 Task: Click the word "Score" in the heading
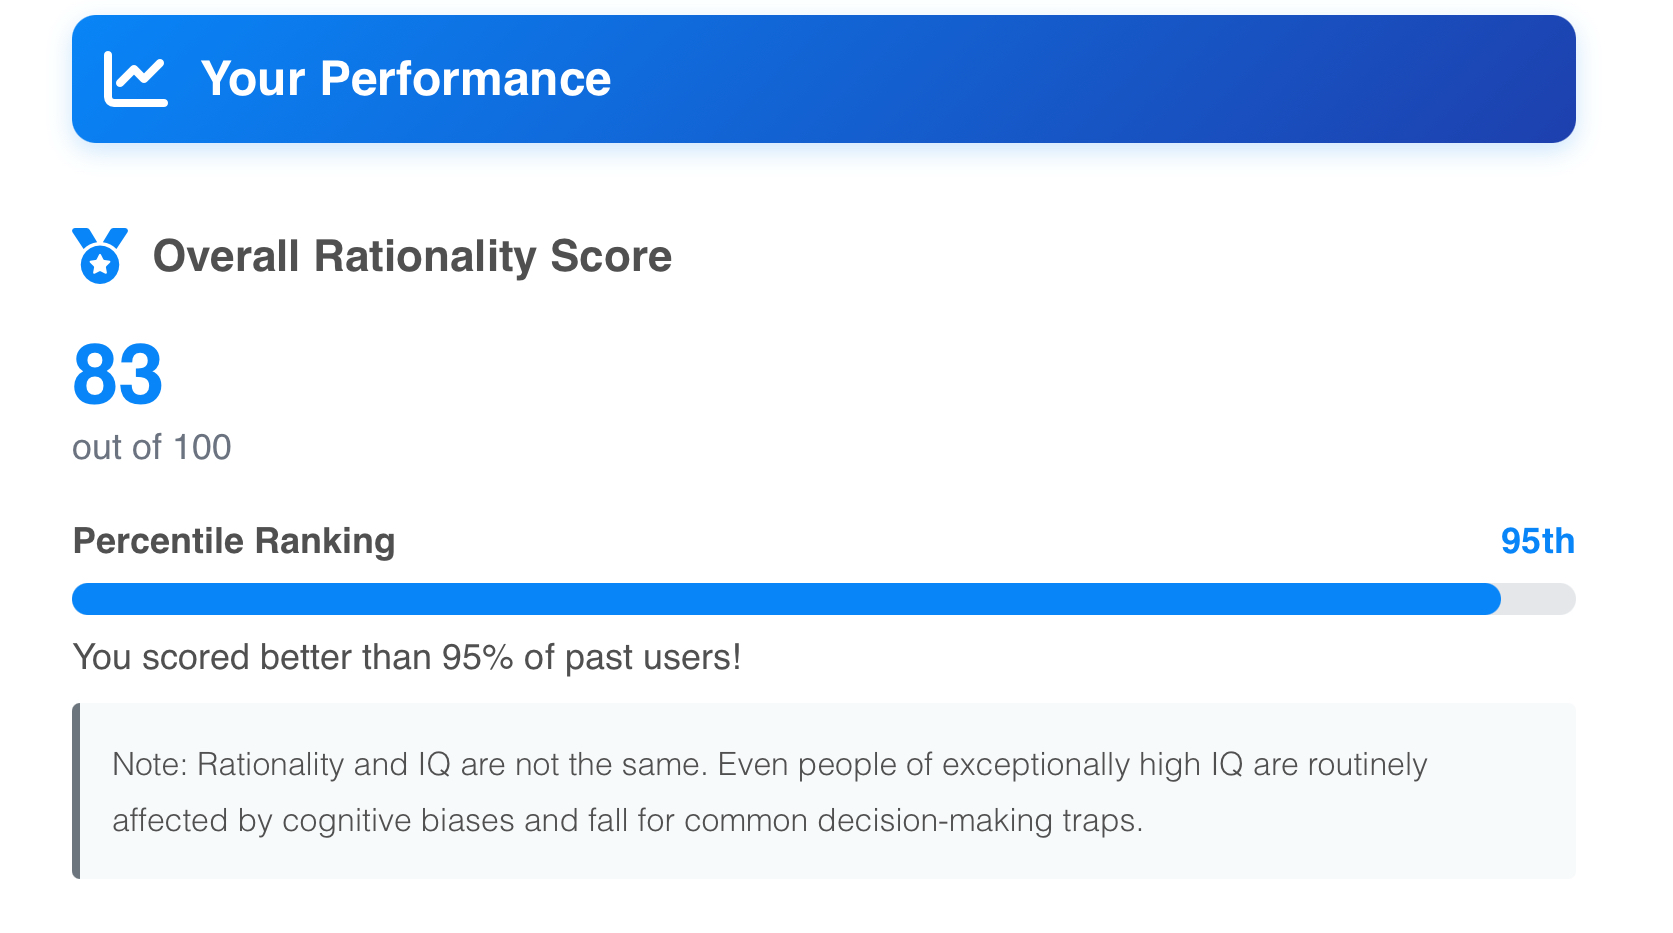(x=611, y=256)
